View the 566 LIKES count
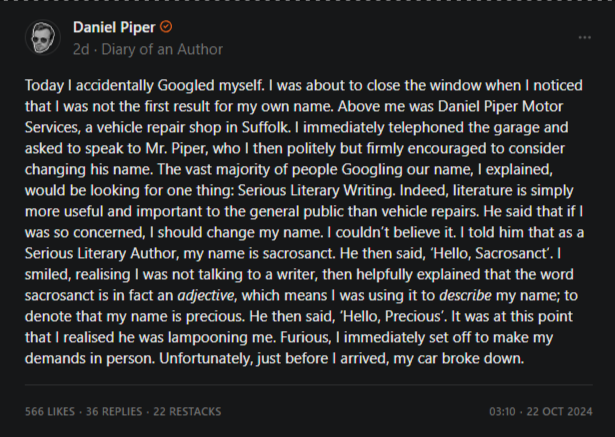615x437 pixels. [50, 412]
